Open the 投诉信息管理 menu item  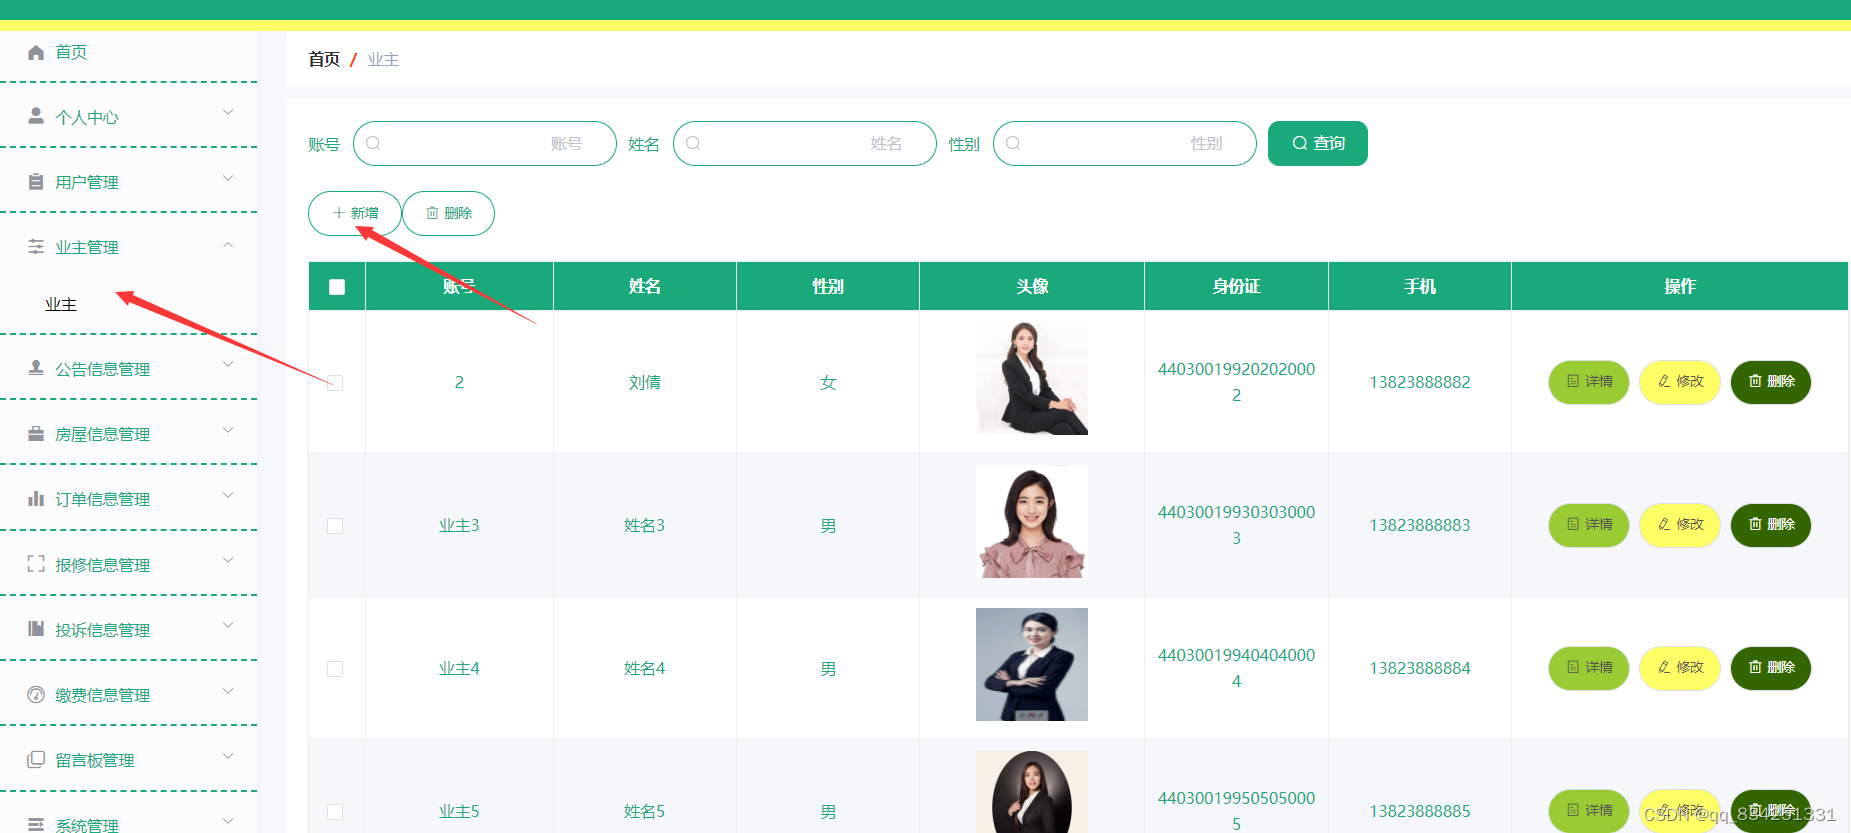[x=128, y=630]
